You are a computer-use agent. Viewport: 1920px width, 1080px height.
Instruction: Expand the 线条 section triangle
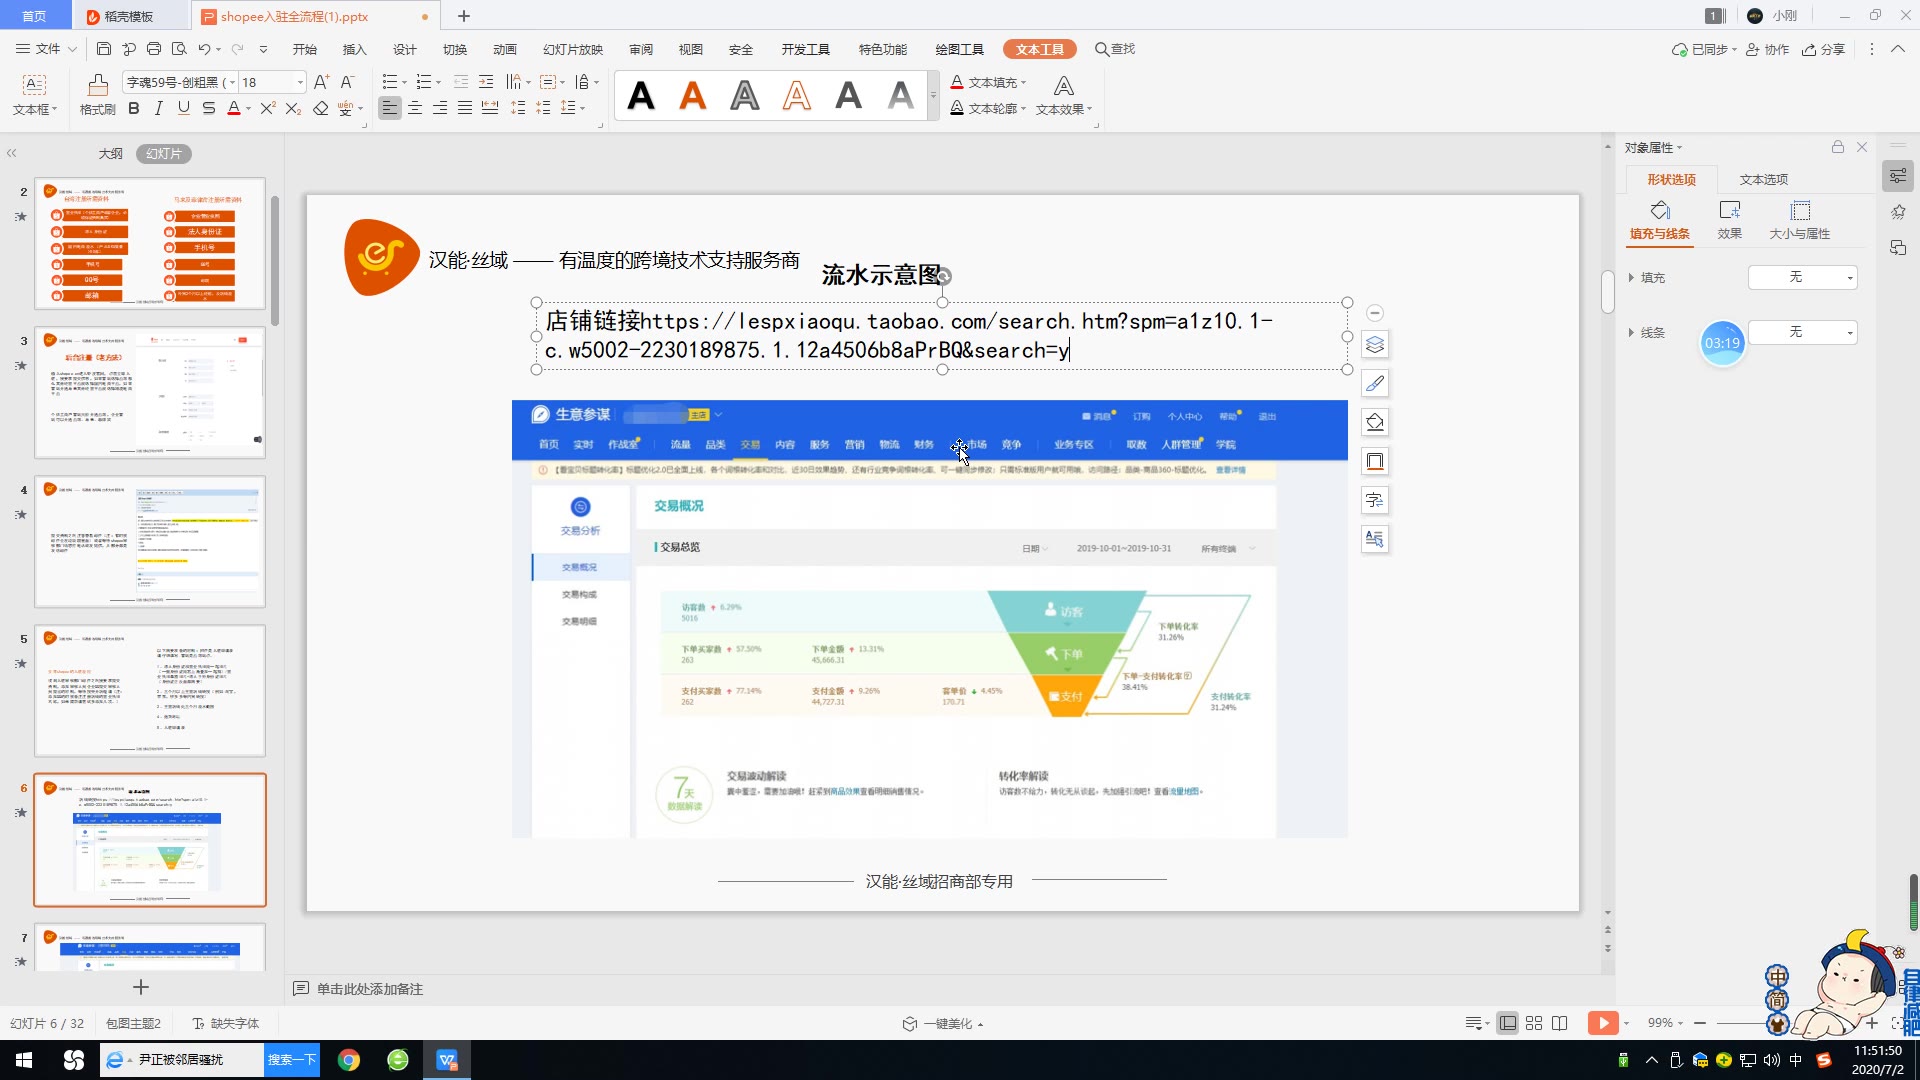(1631, 332)
